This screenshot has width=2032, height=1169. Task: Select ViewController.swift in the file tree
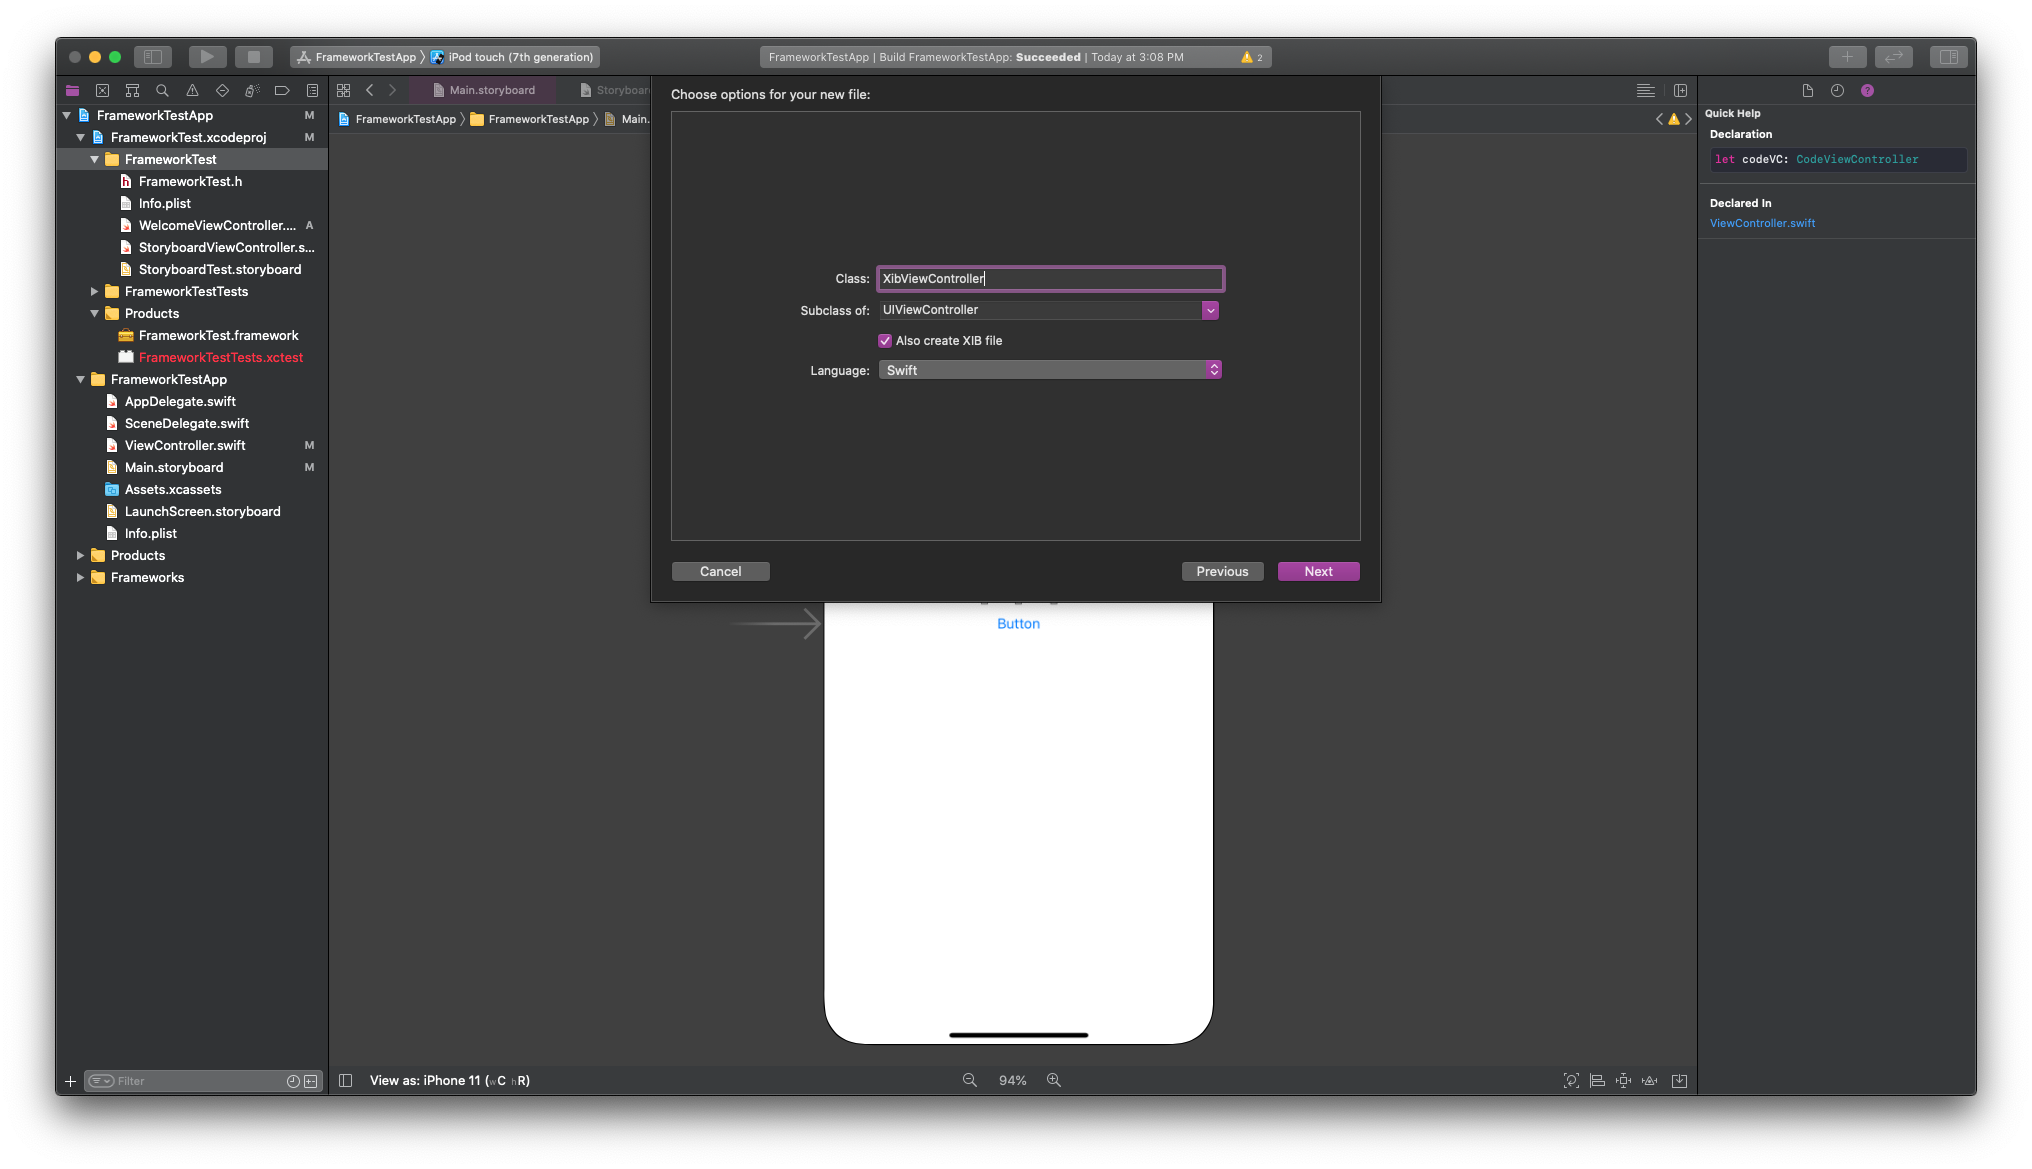(185, 445)
